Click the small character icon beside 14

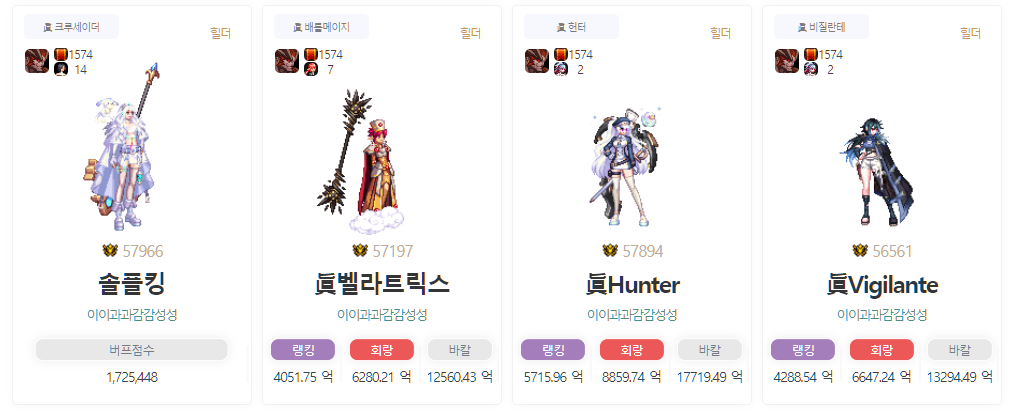point(61,69)
